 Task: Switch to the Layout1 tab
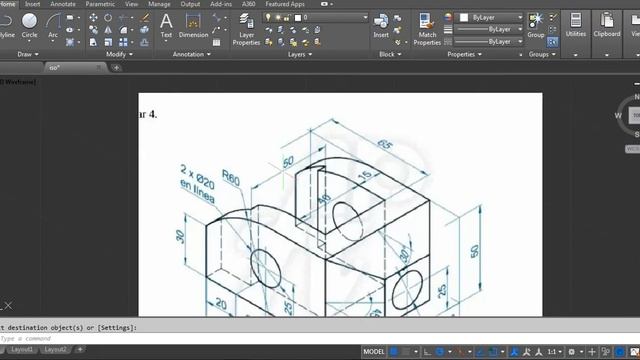pyautogui.click(x=21, y=350)
